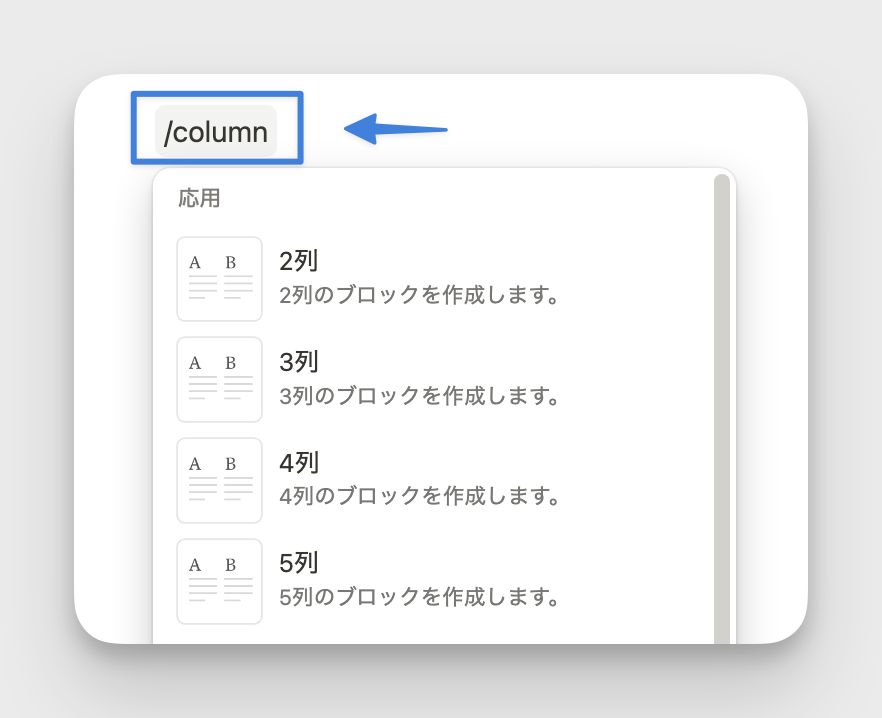The width and height of the screenshot is (882, 718).
Task: Choose the 3列 menu title
Action: pos(299,362)
